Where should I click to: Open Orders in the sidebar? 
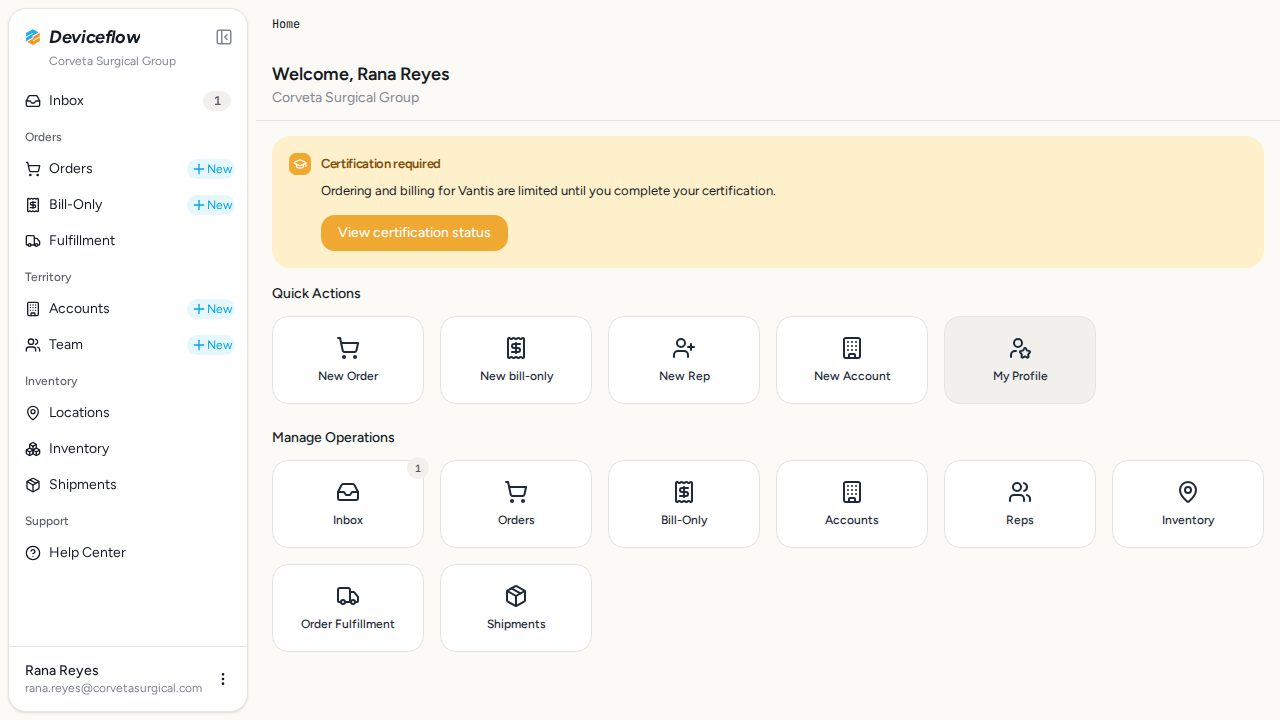pos(100,169)
